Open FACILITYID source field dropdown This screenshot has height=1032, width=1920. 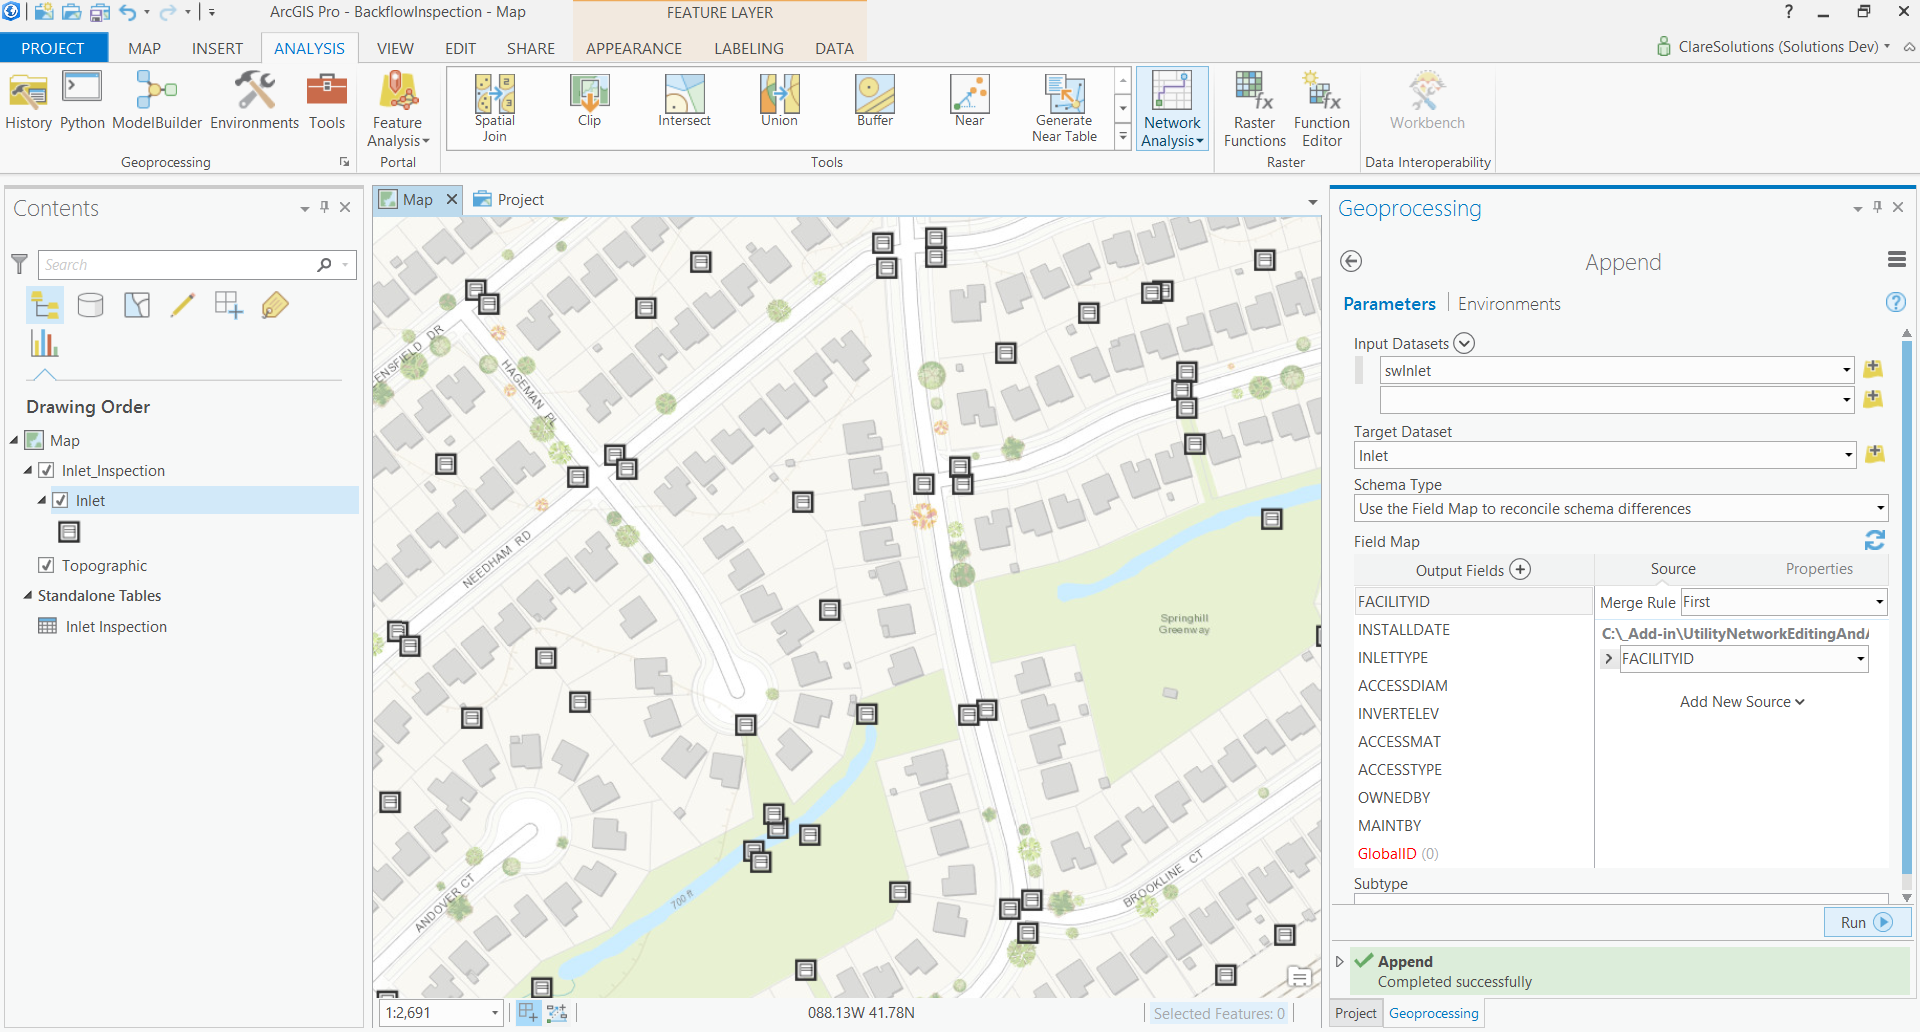(1860, 659)
